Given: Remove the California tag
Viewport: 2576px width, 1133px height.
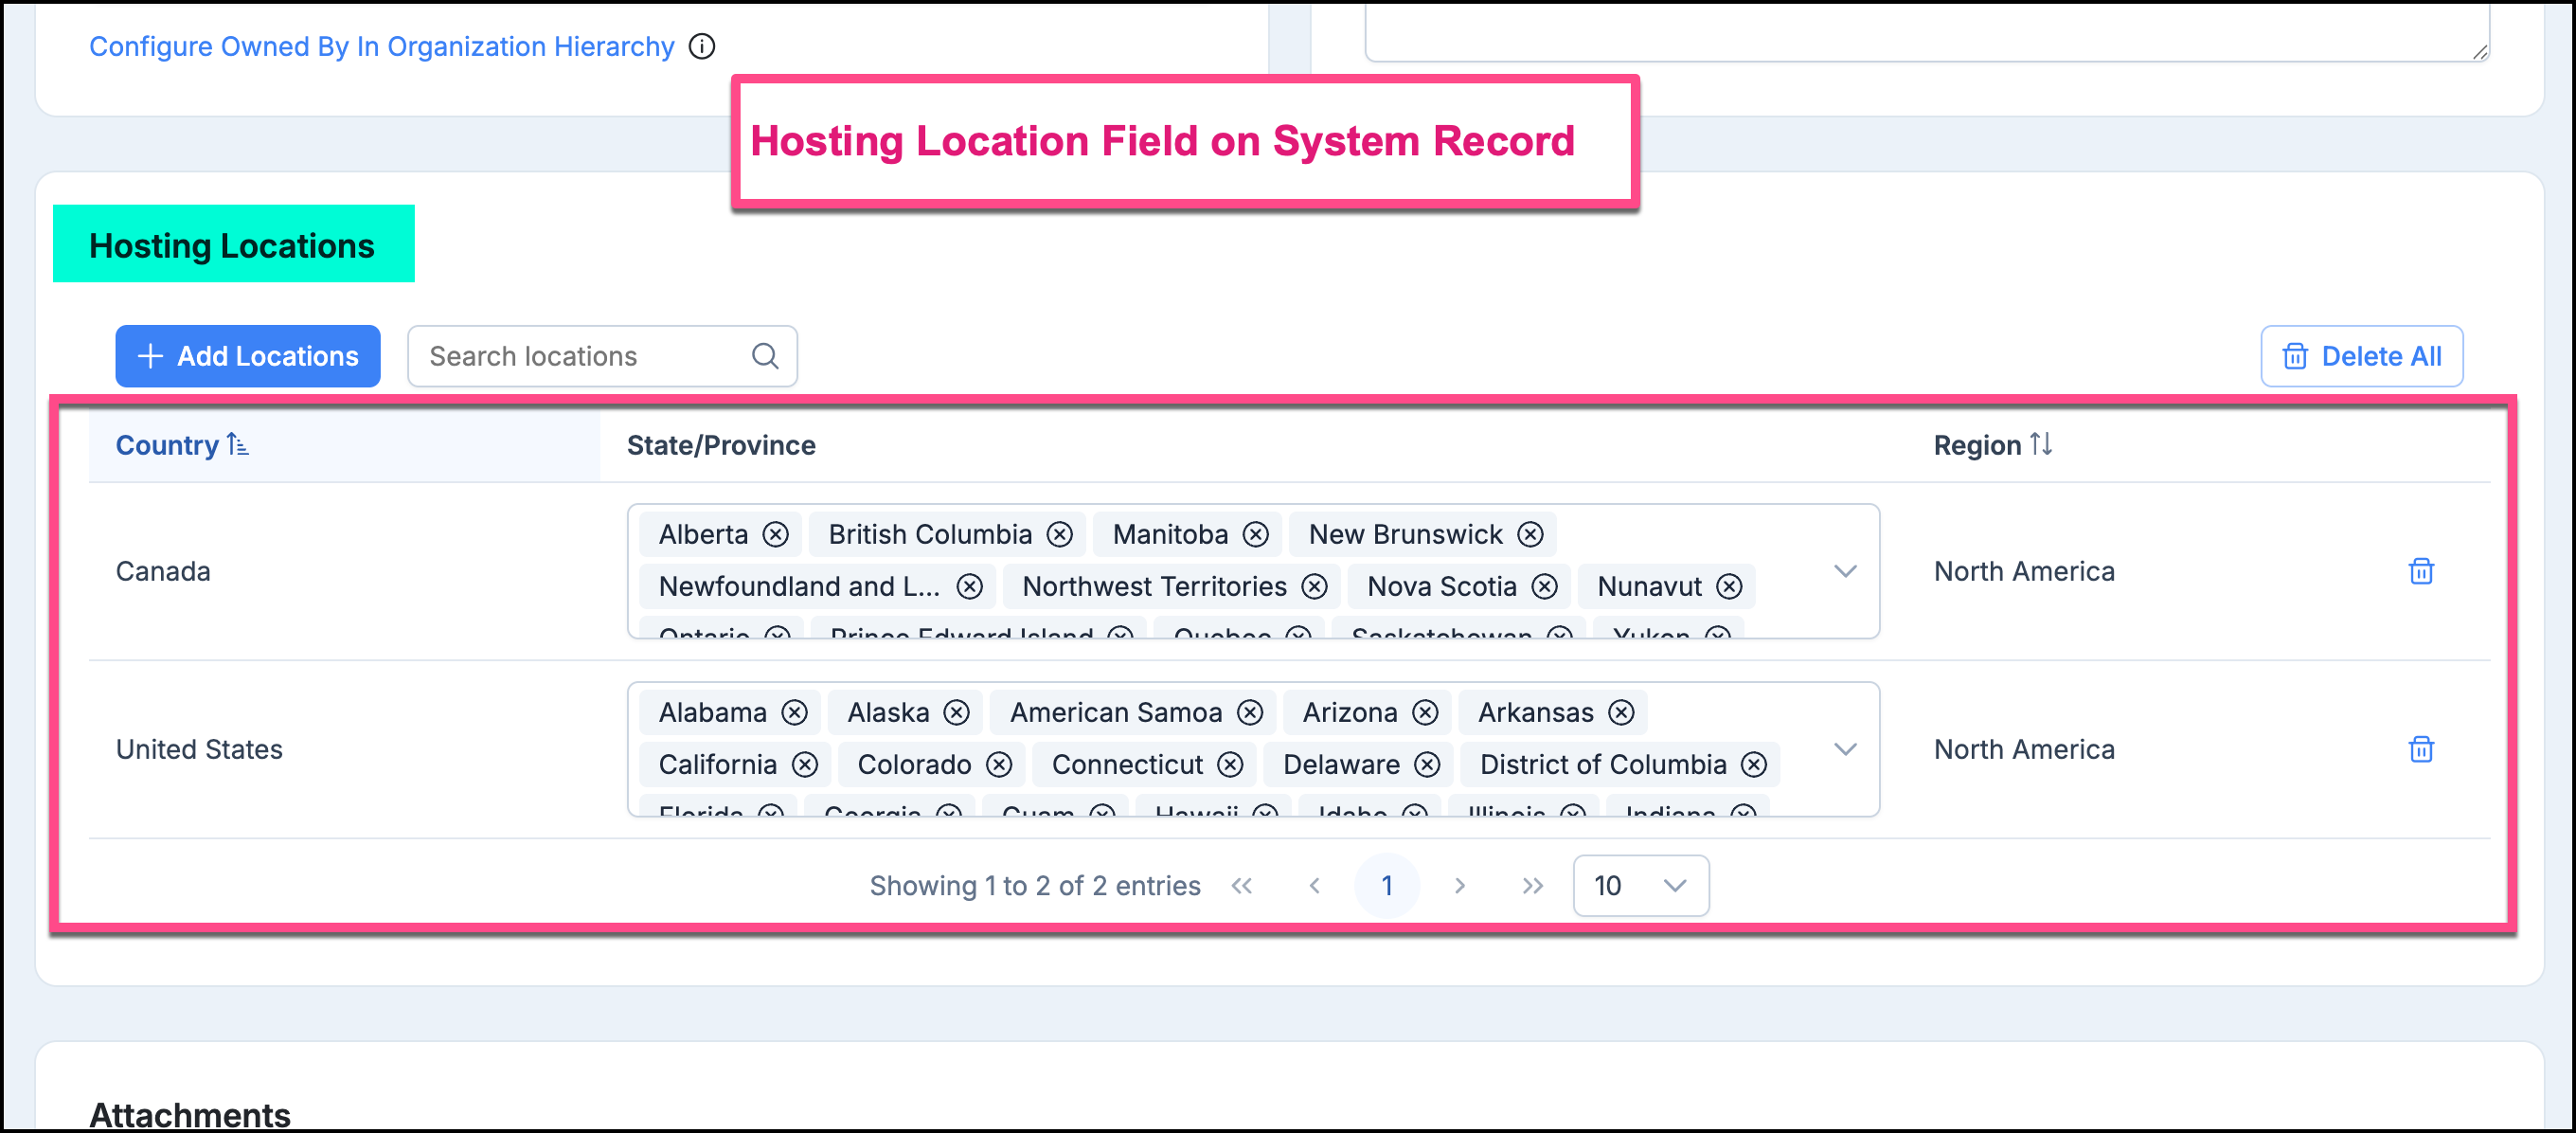Looking at the screenshot, I should (804, 764).
